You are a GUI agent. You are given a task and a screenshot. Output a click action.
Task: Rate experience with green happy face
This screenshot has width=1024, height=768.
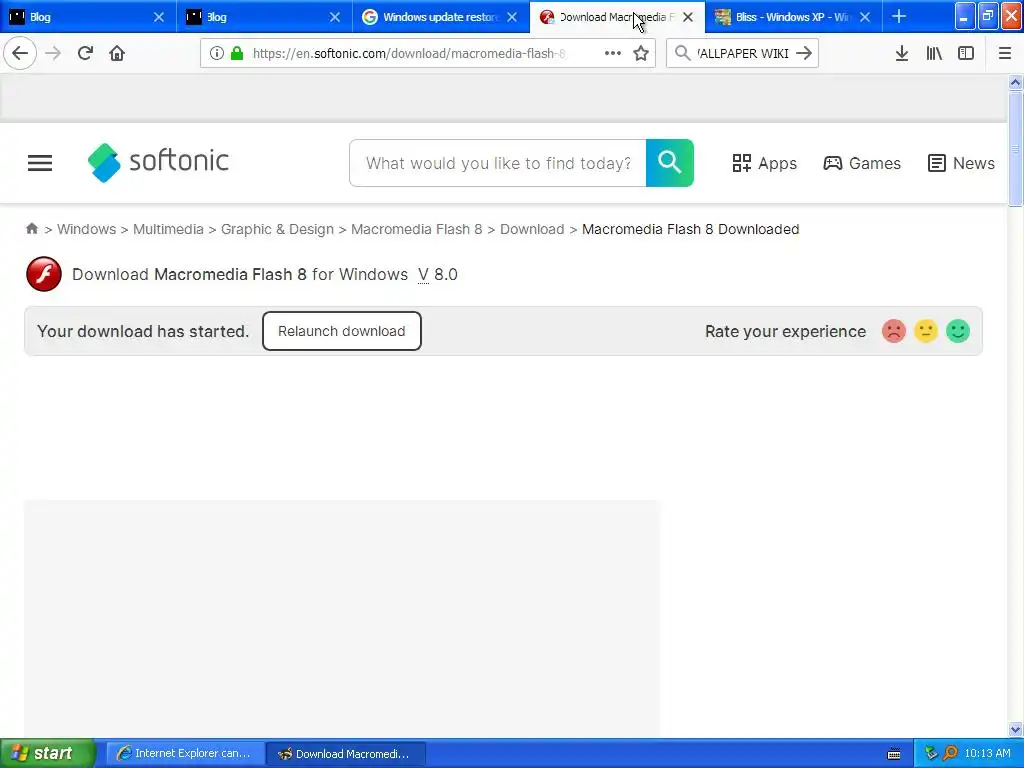point(958,331)
